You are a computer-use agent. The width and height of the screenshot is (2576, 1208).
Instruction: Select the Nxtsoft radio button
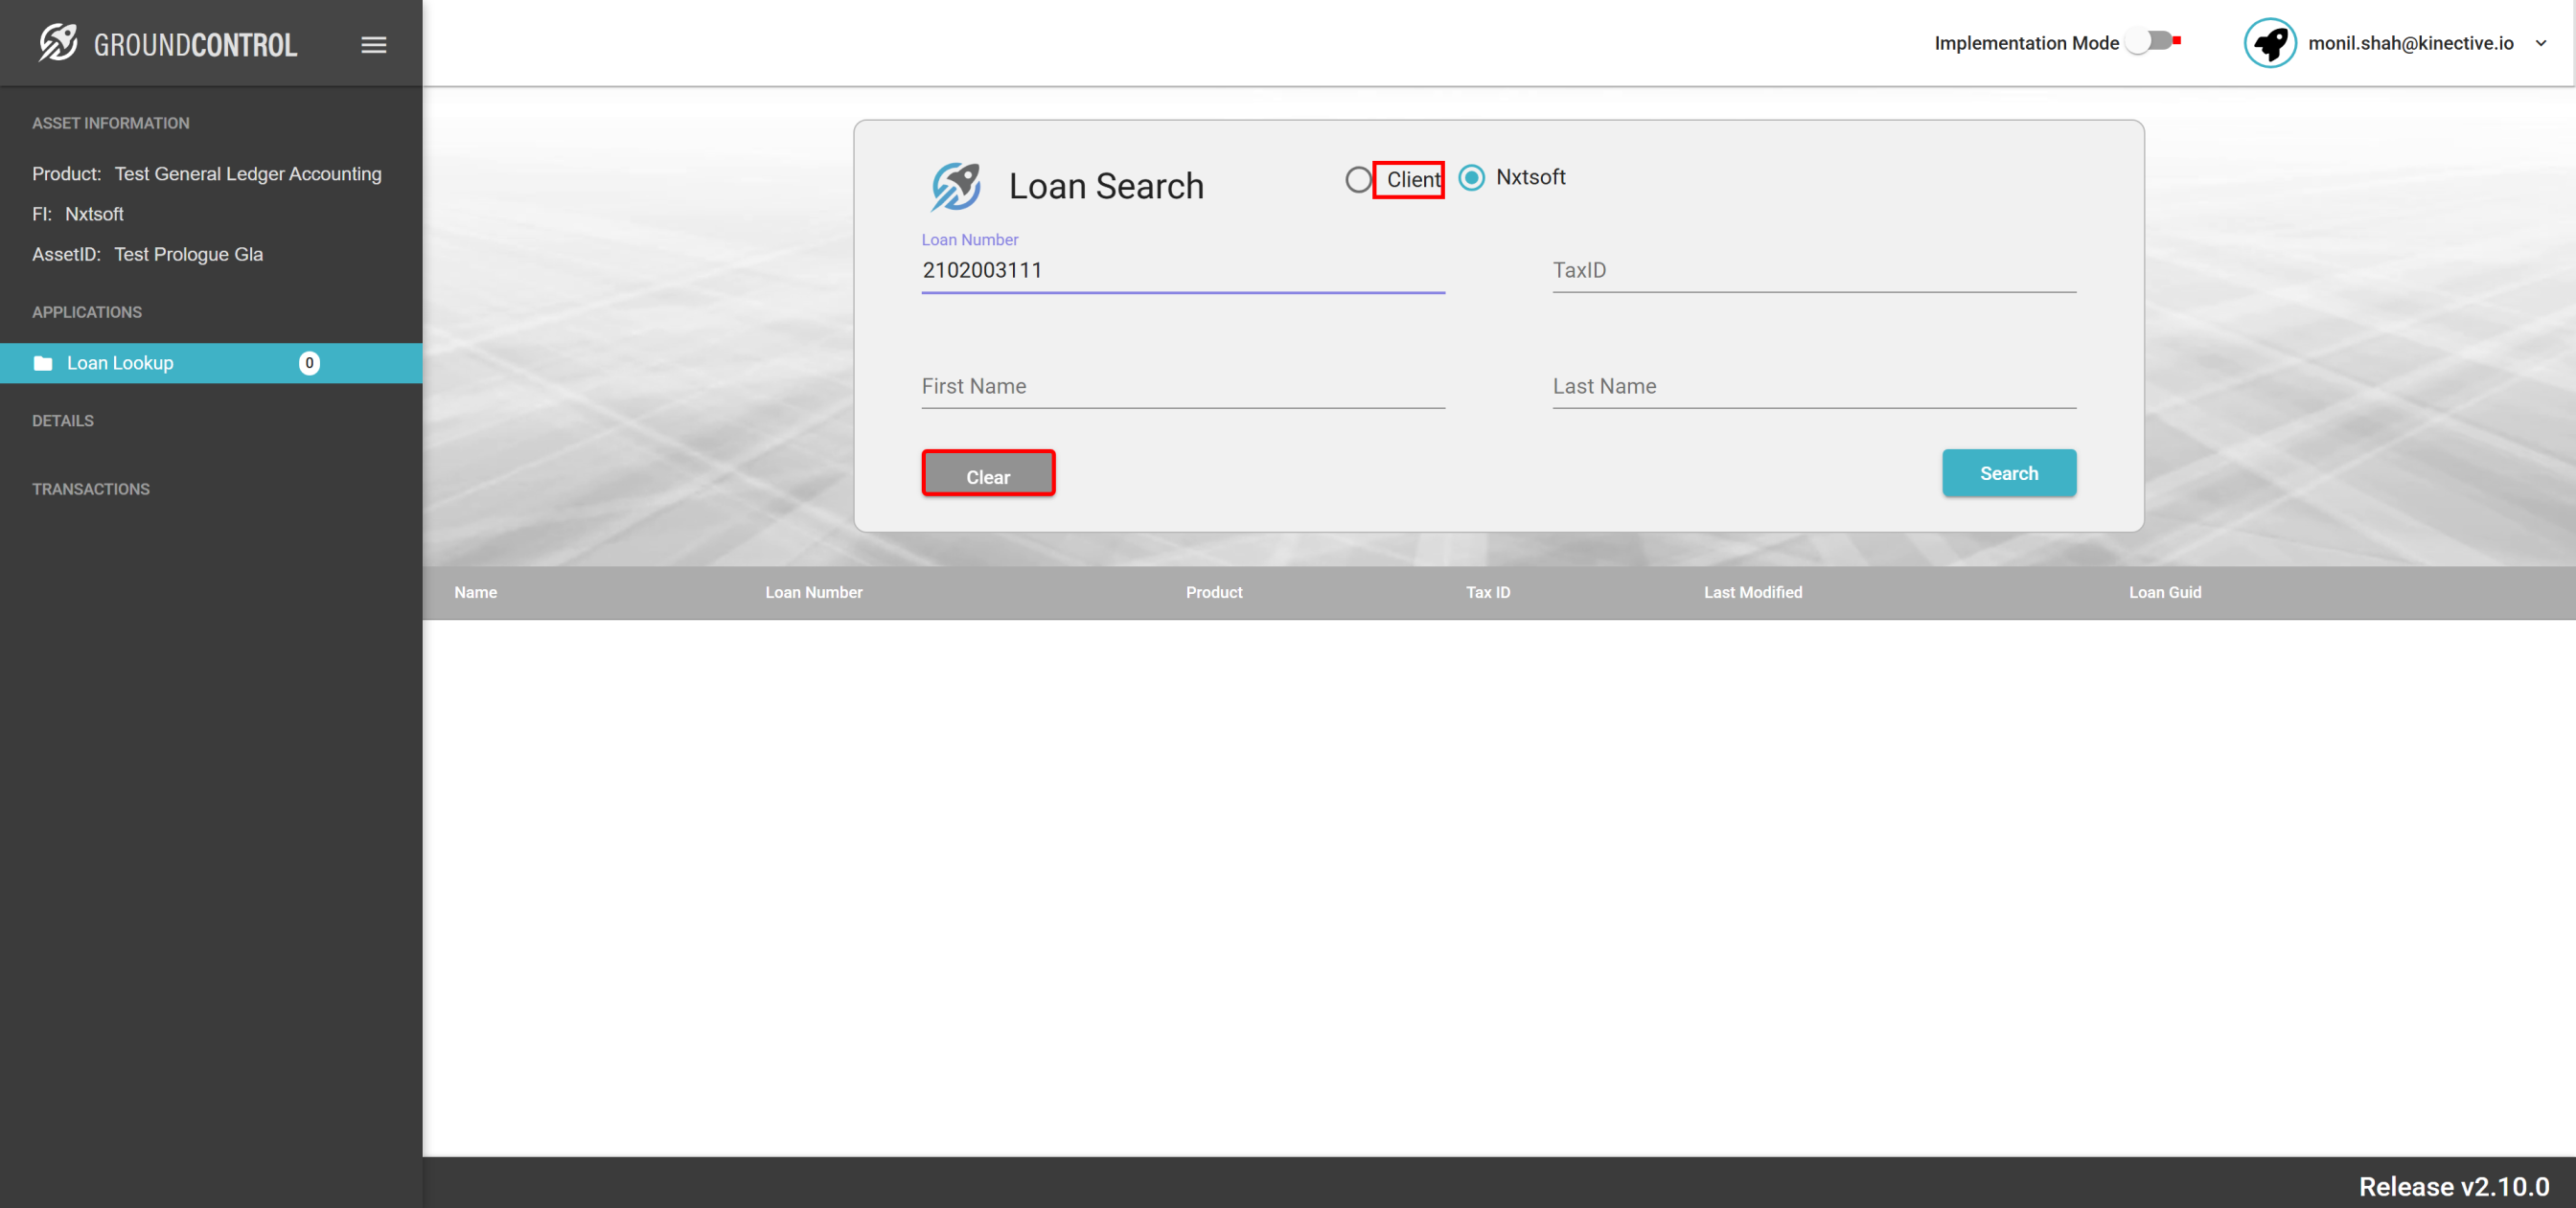coord(1471,178)
